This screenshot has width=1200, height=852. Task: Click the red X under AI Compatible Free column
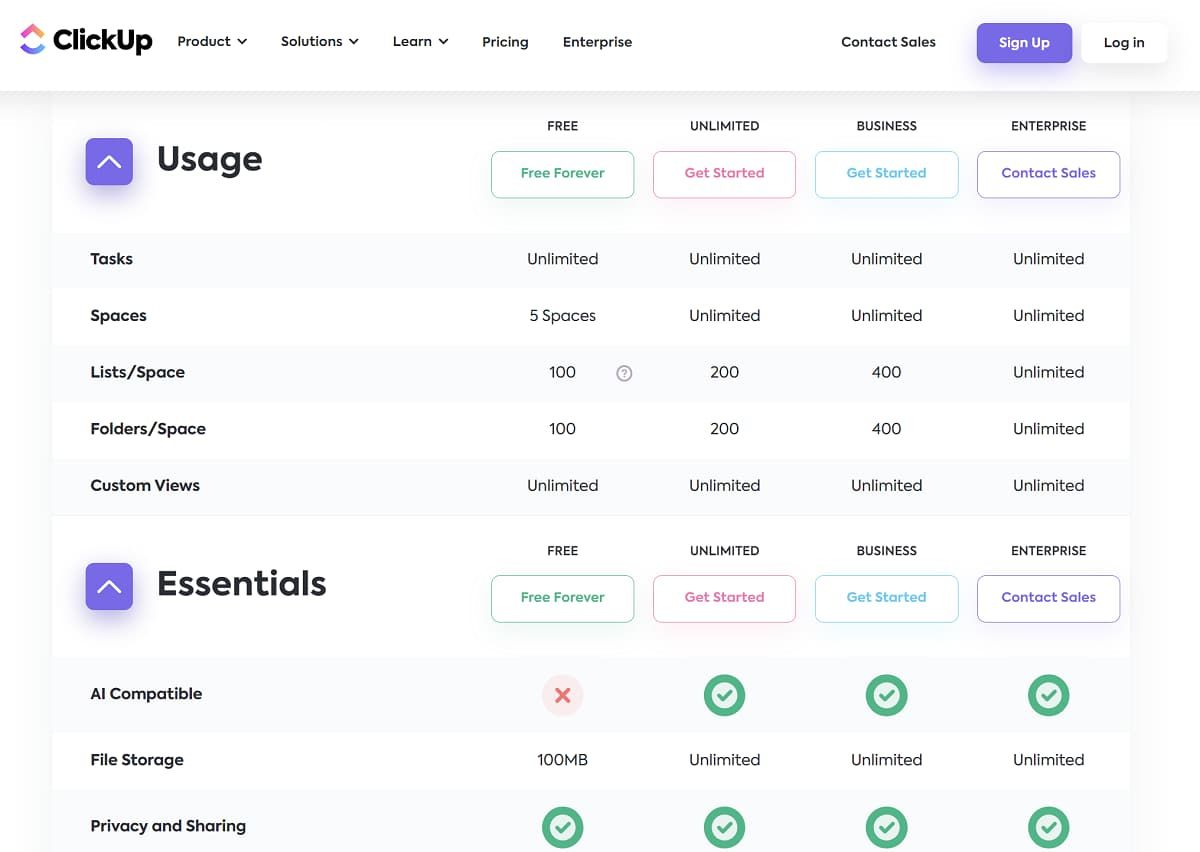click(562, 694)
